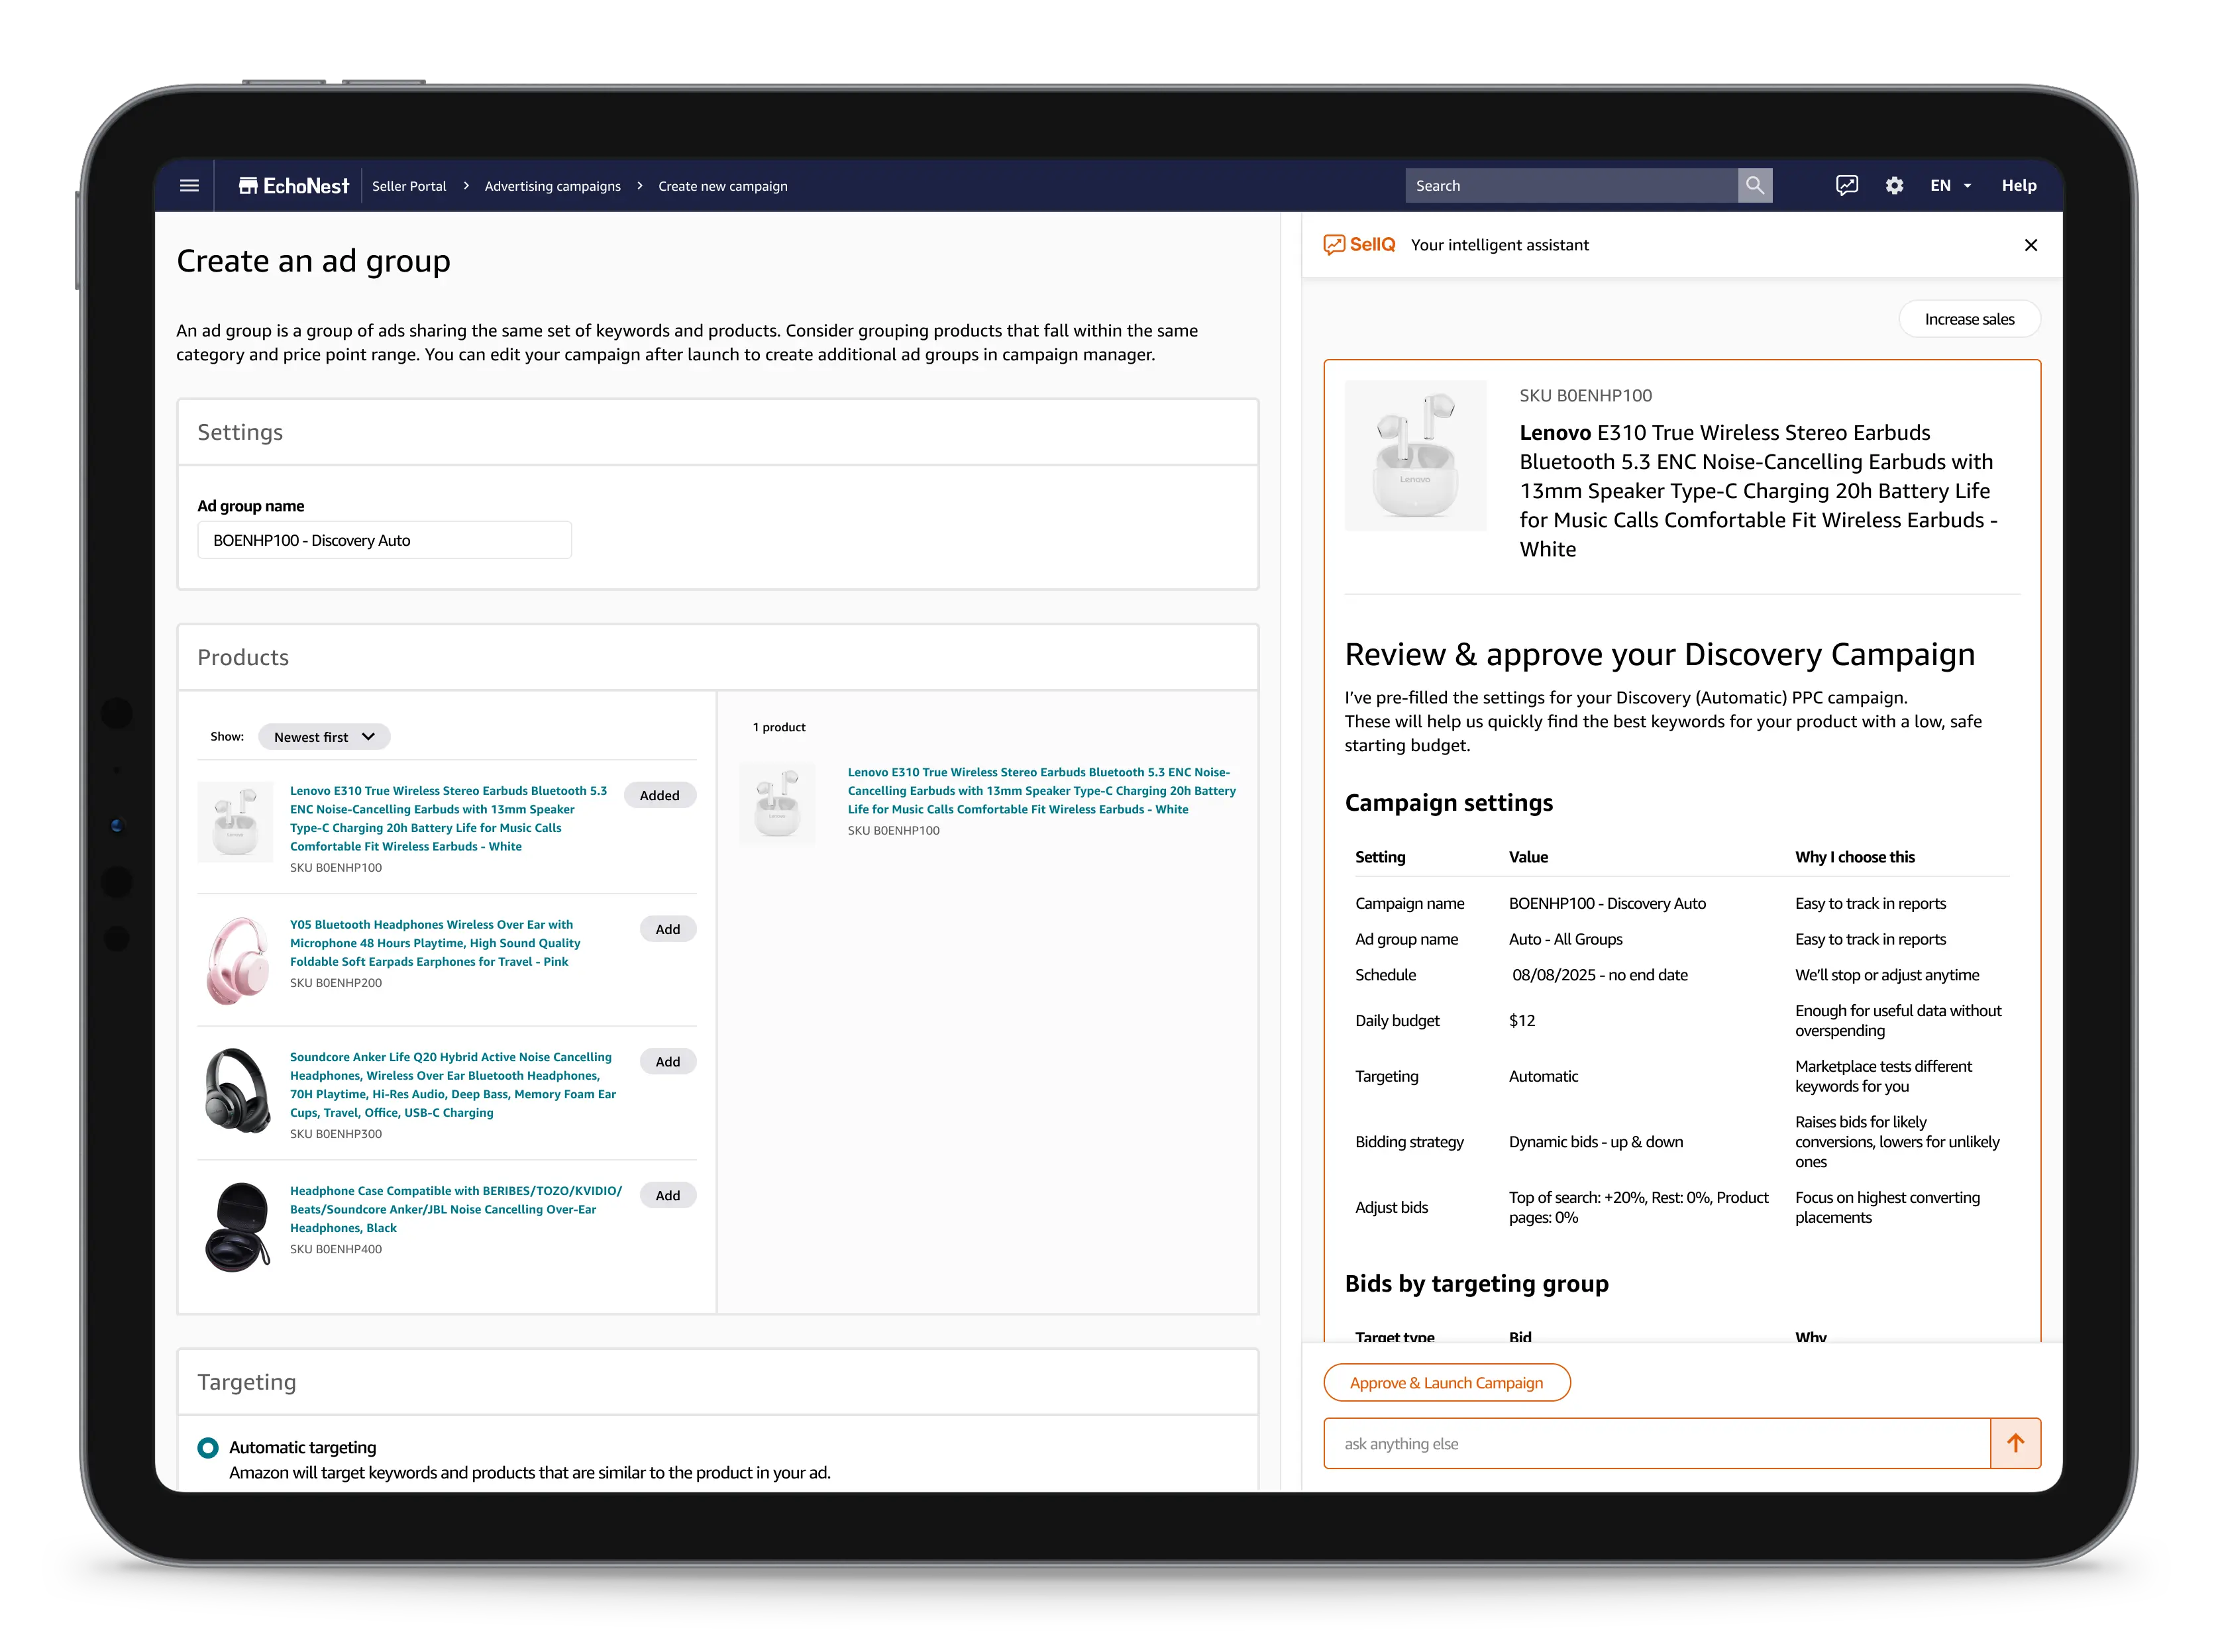Click the SellQ logo in assistant header
2218x1652 pixels.
click(x=1360, y=245)
